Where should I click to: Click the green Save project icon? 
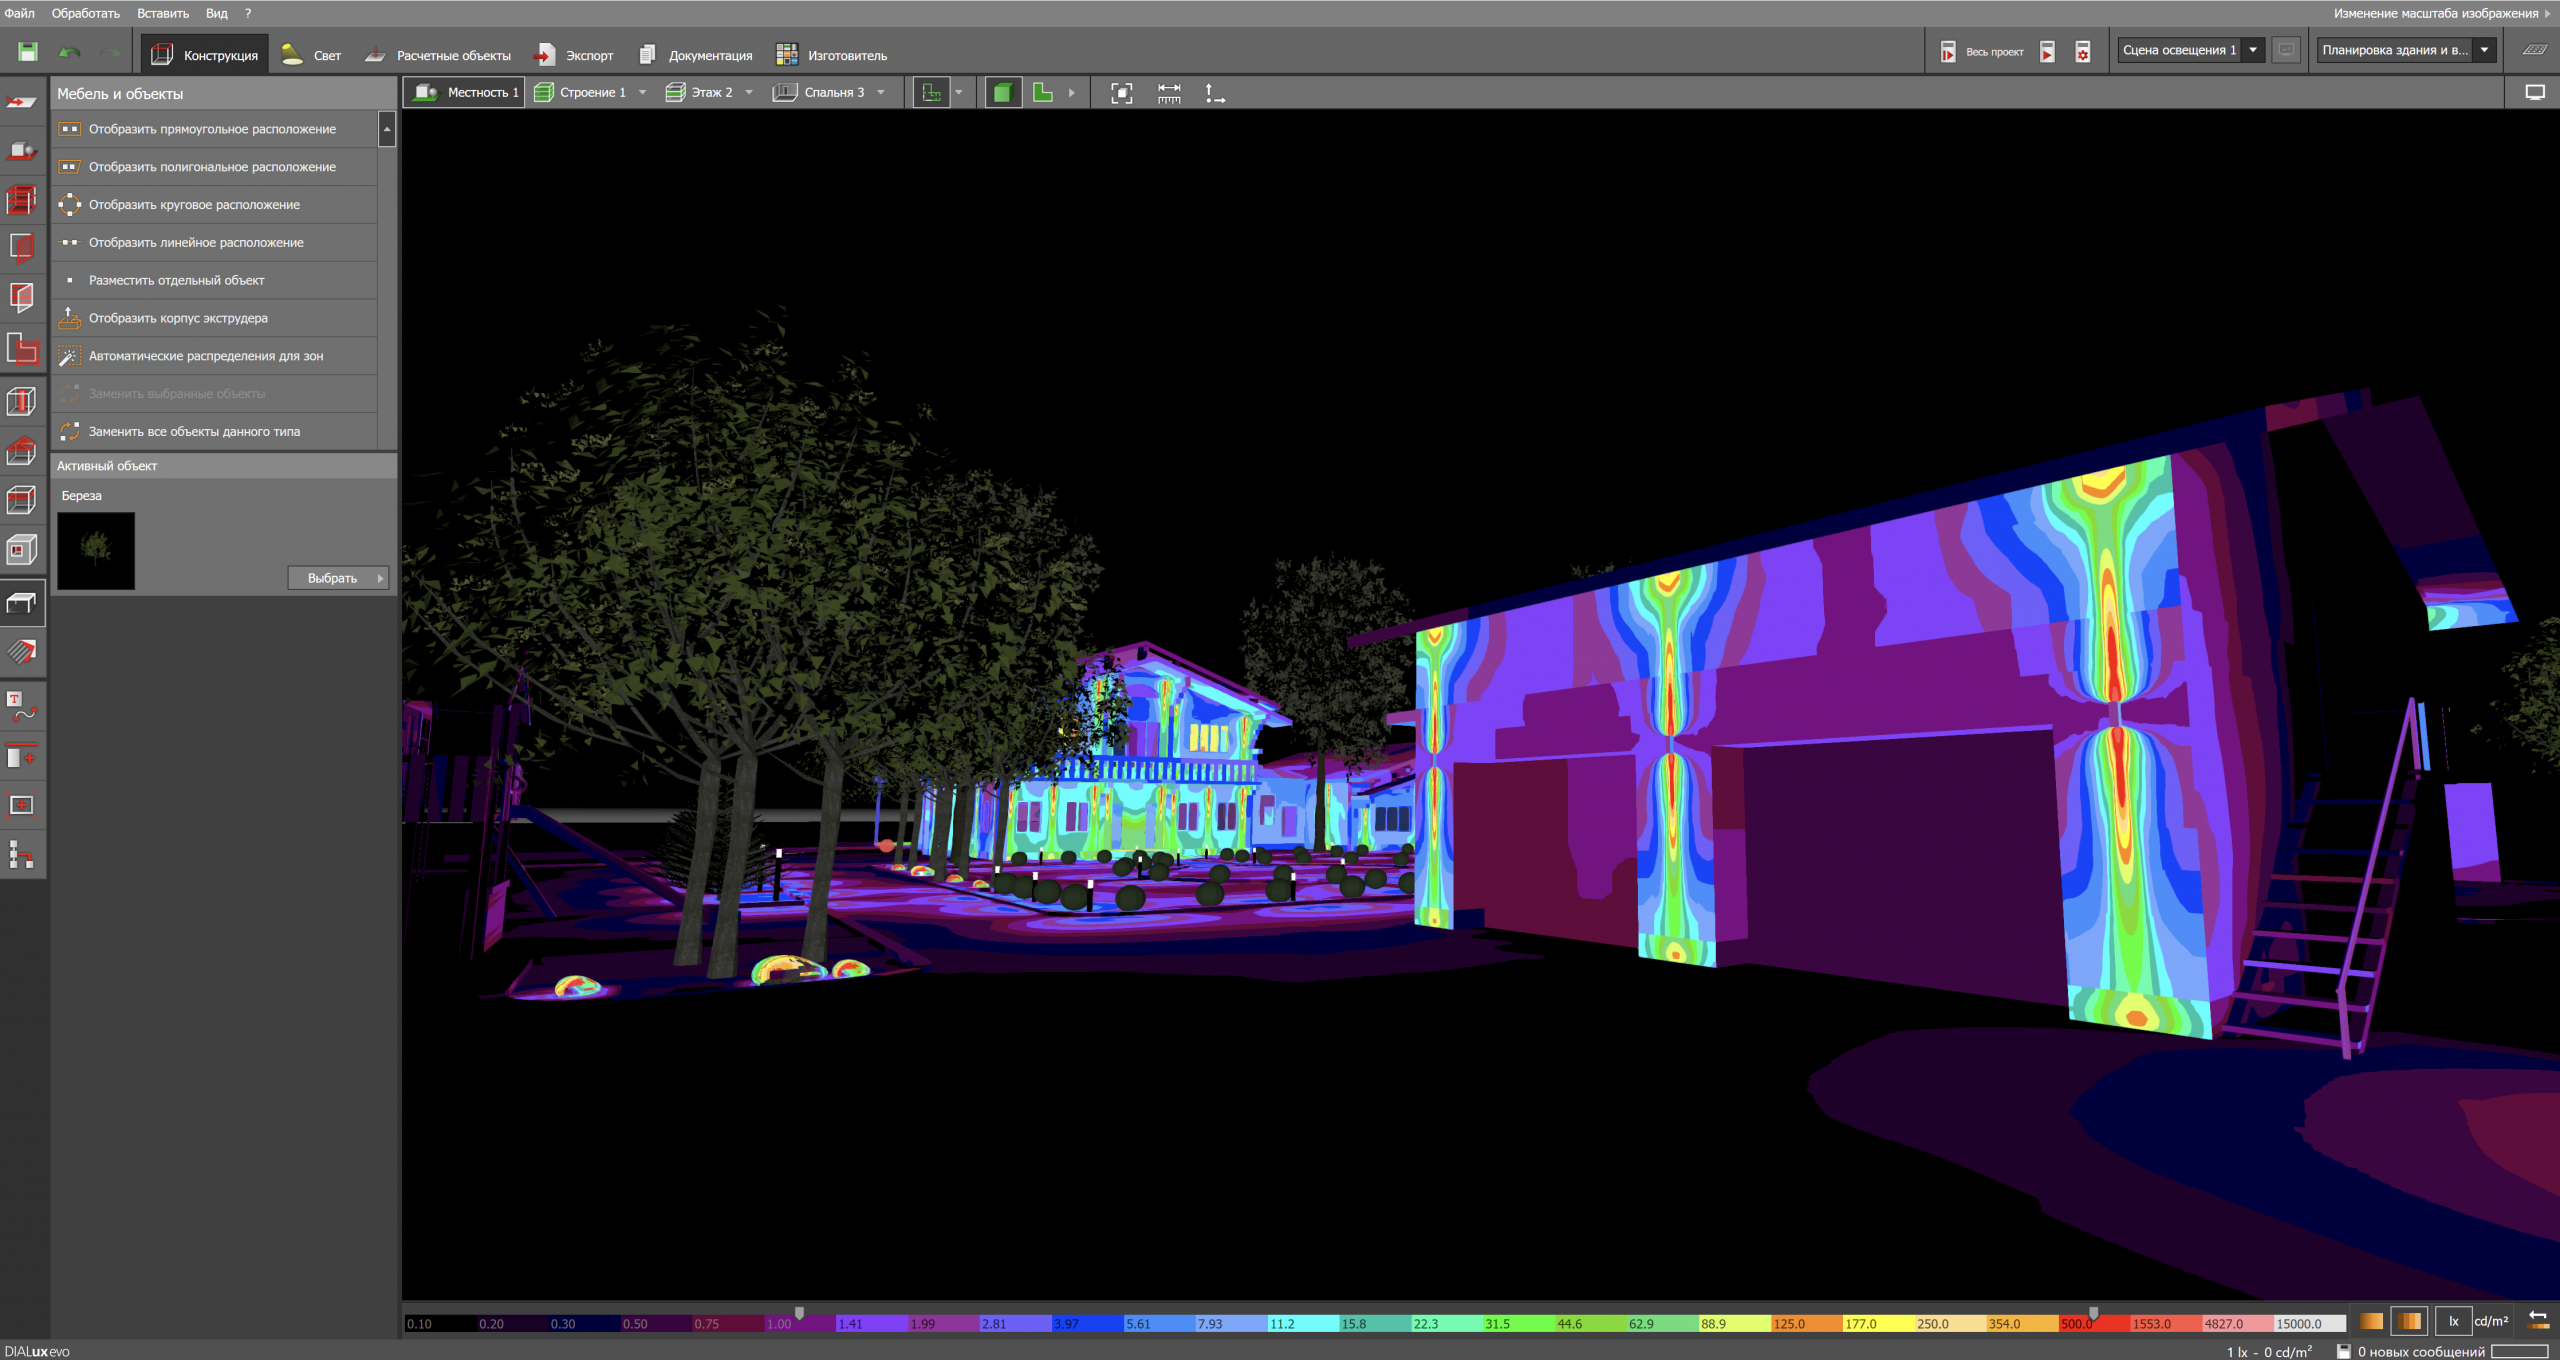[27, 52]
